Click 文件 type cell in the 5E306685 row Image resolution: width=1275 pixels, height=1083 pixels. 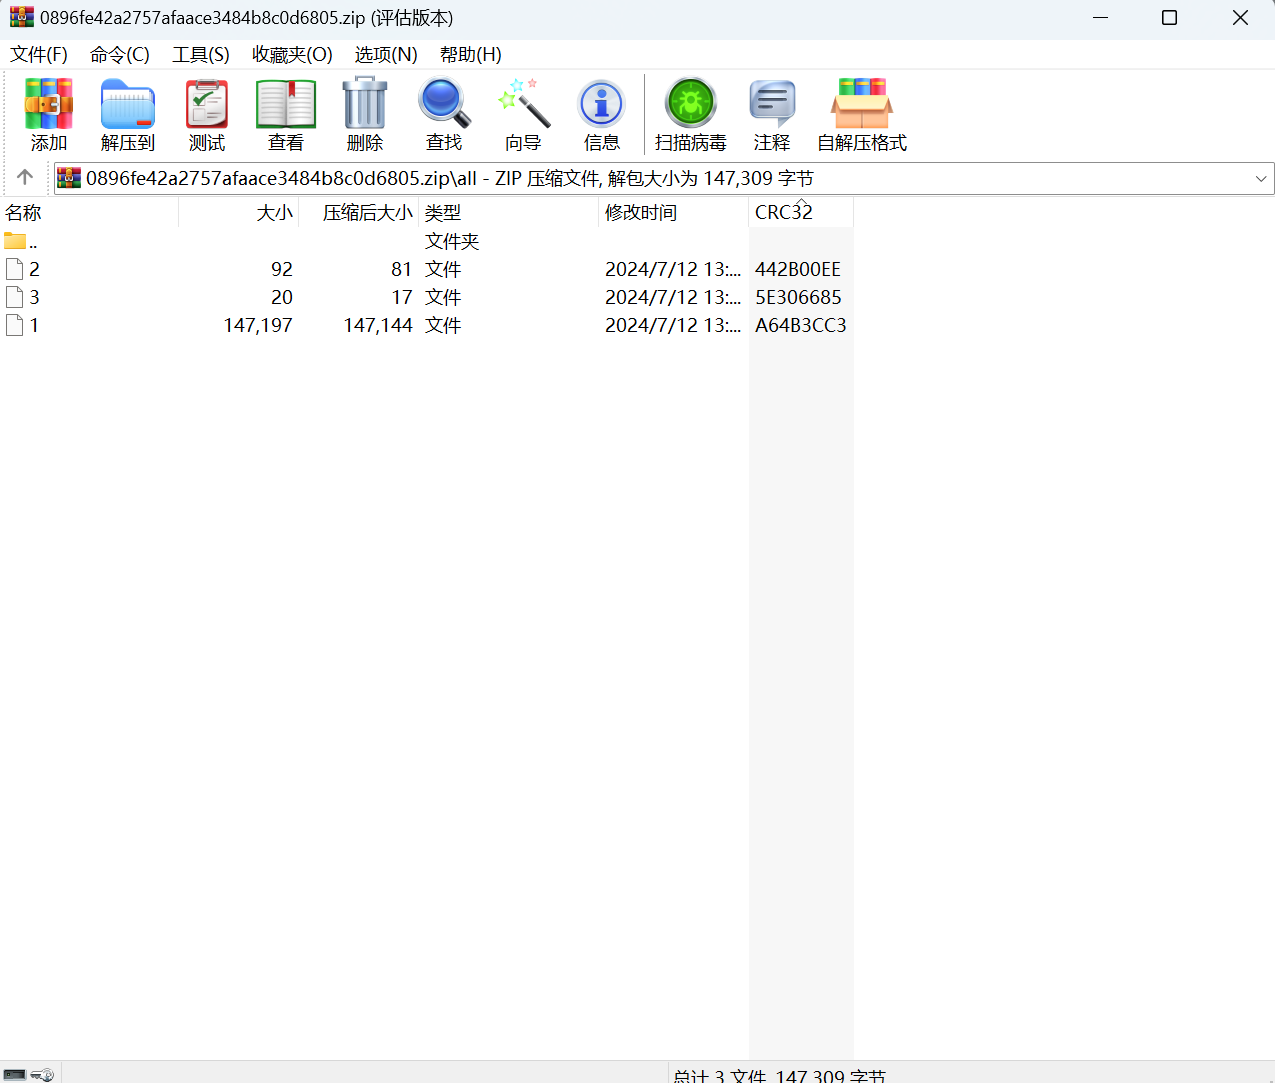coord(443,297)
